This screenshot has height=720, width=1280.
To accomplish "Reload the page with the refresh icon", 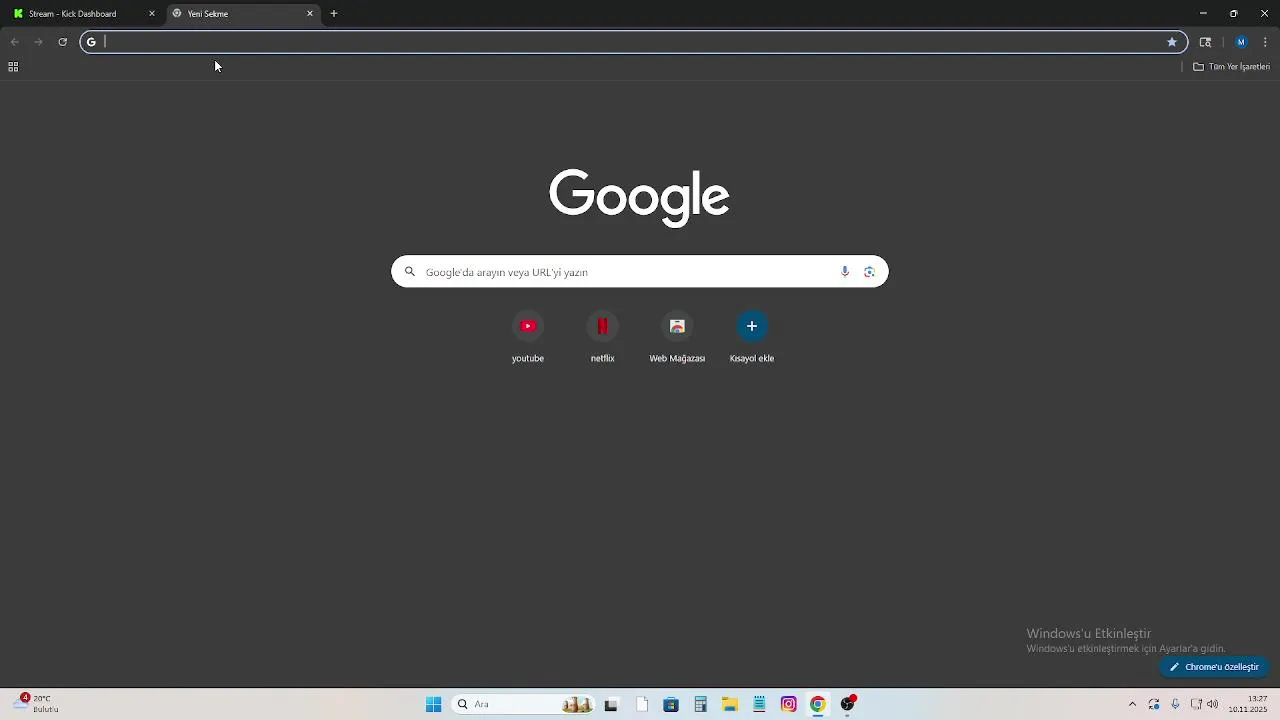I will pos(62,42).
